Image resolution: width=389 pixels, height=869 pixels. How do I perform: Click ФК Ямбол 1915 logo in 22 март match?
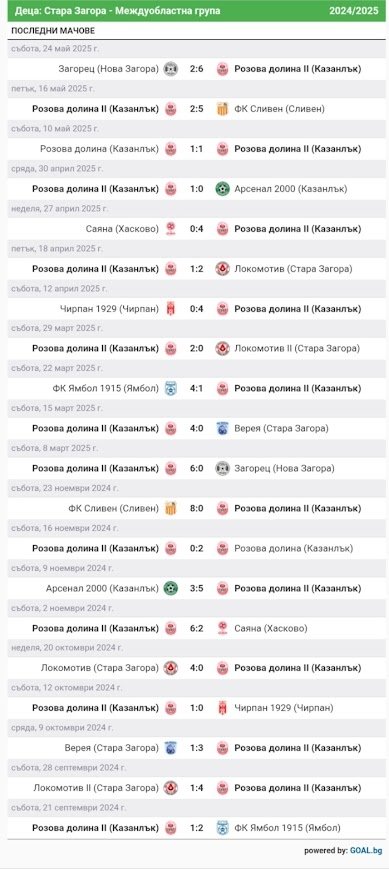coord(171,389)
